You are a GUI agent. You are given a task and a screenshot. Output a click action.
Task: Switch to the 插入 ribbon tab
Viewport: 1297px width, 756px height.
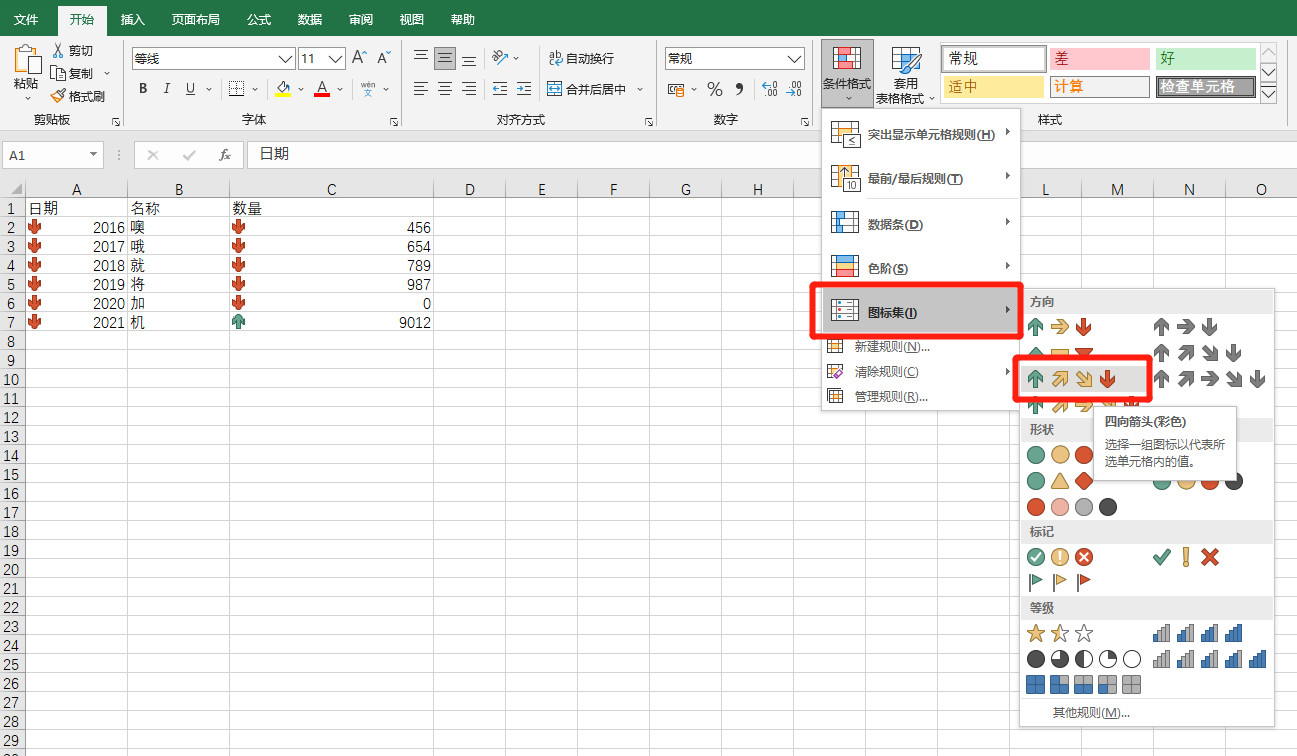click(x=132, y=19)
